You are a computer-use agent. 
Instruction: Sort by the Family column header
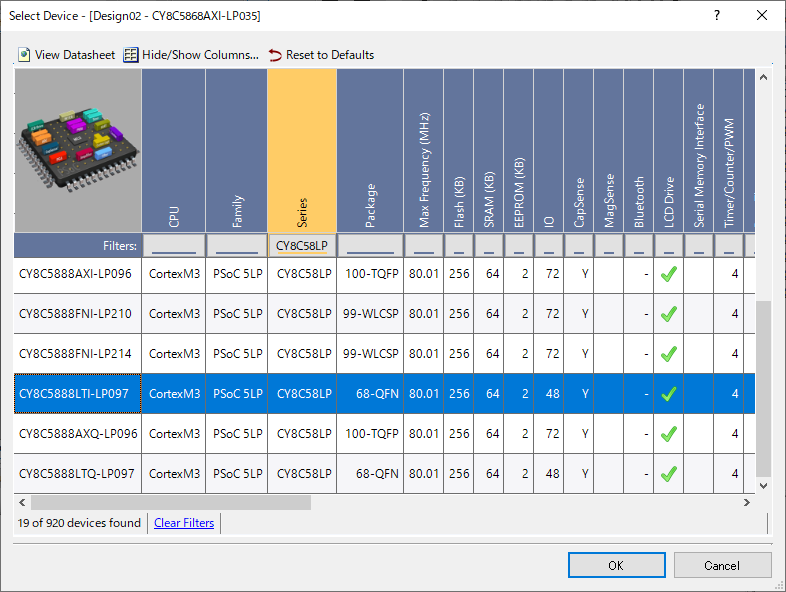click(237, 150)
